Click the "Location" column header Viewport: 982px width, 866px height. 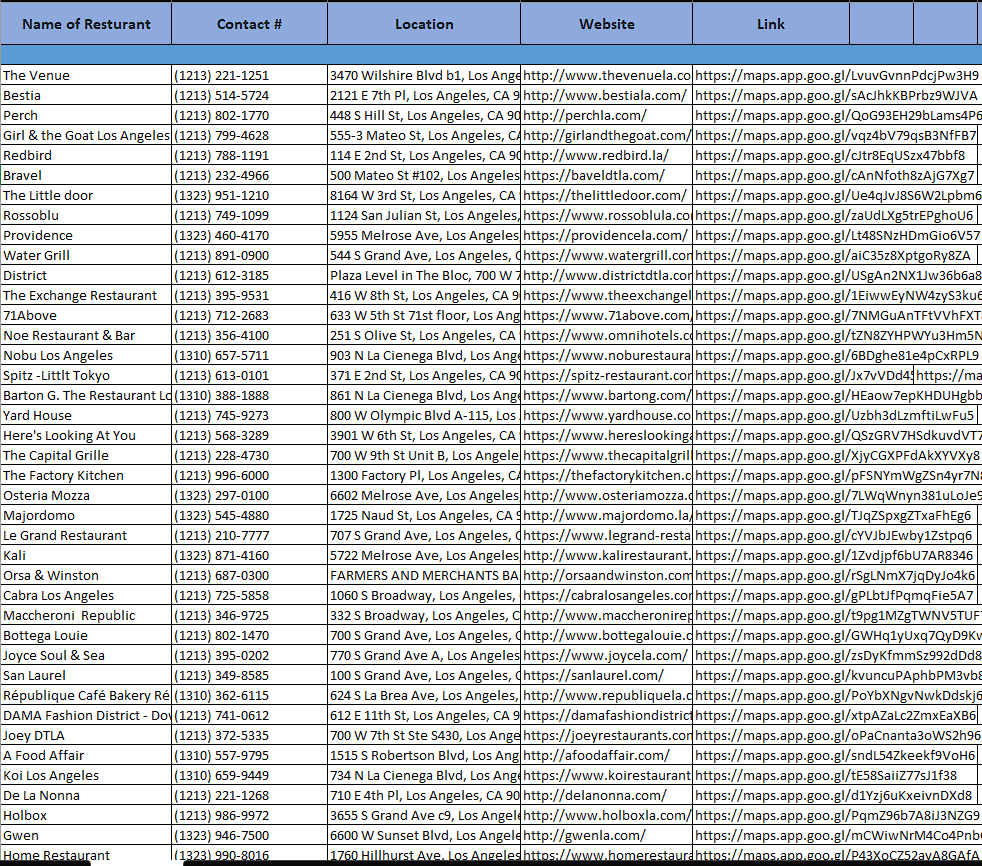point(424,24)
